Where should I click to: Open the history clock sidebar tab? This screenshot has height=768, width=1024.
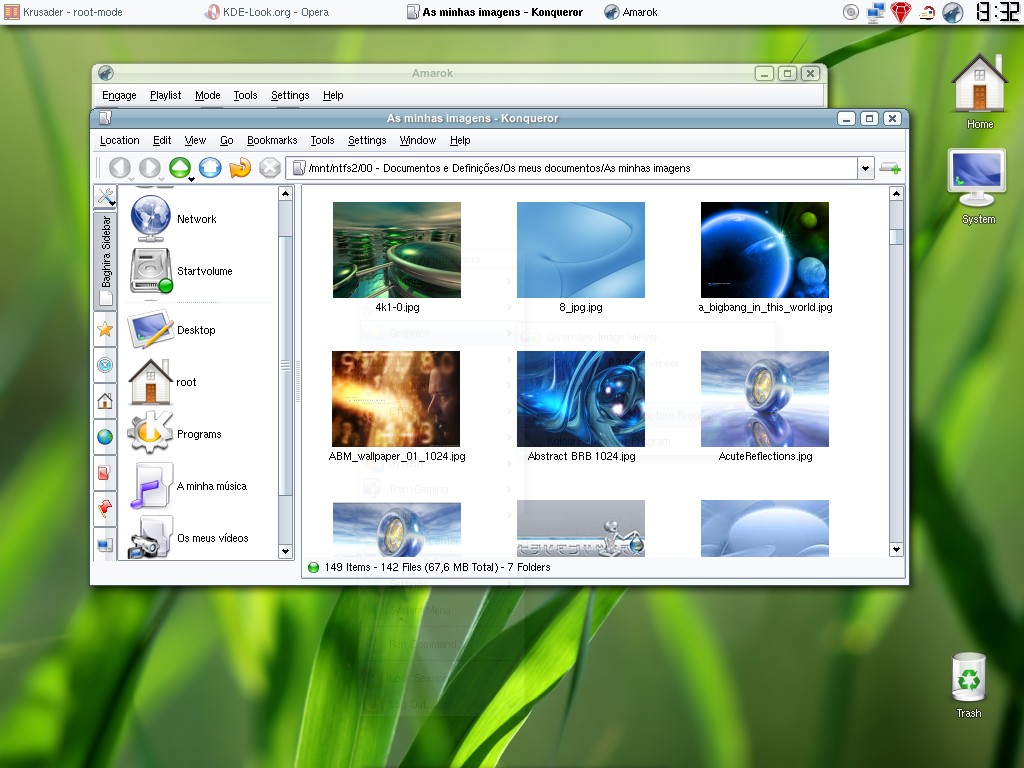pos(105,365)
